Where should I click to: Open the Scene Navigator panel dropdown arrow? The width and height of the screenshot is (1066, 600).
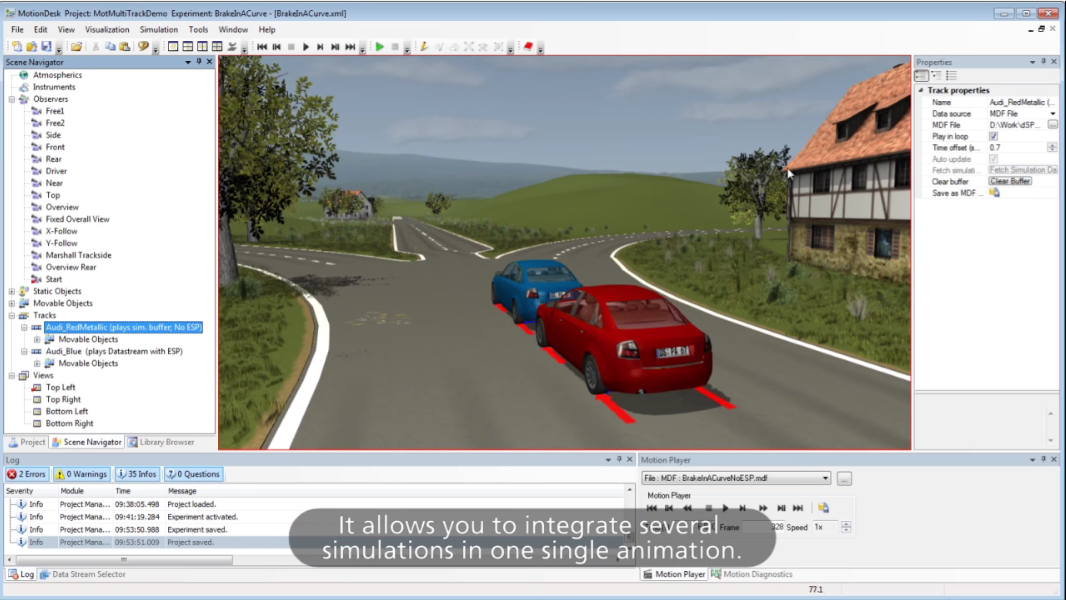click(x=188, y=62)
